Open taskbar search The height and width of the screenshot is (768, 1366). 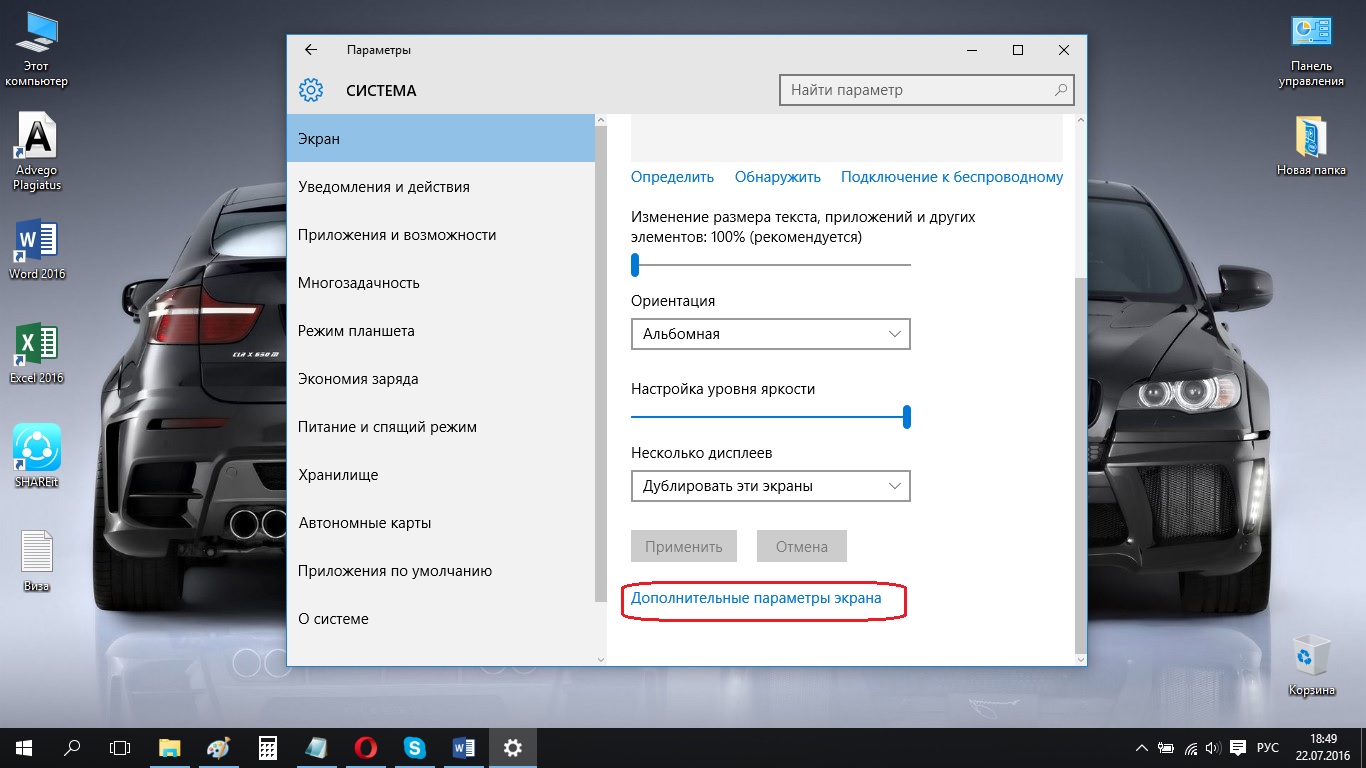72,748
